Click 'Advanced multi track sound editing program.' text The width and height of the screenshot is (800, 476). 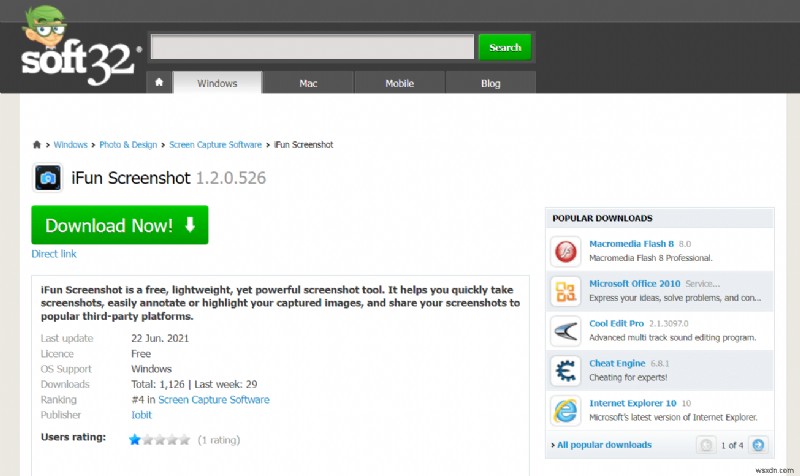pyautogui.click(x=672, y=338)
